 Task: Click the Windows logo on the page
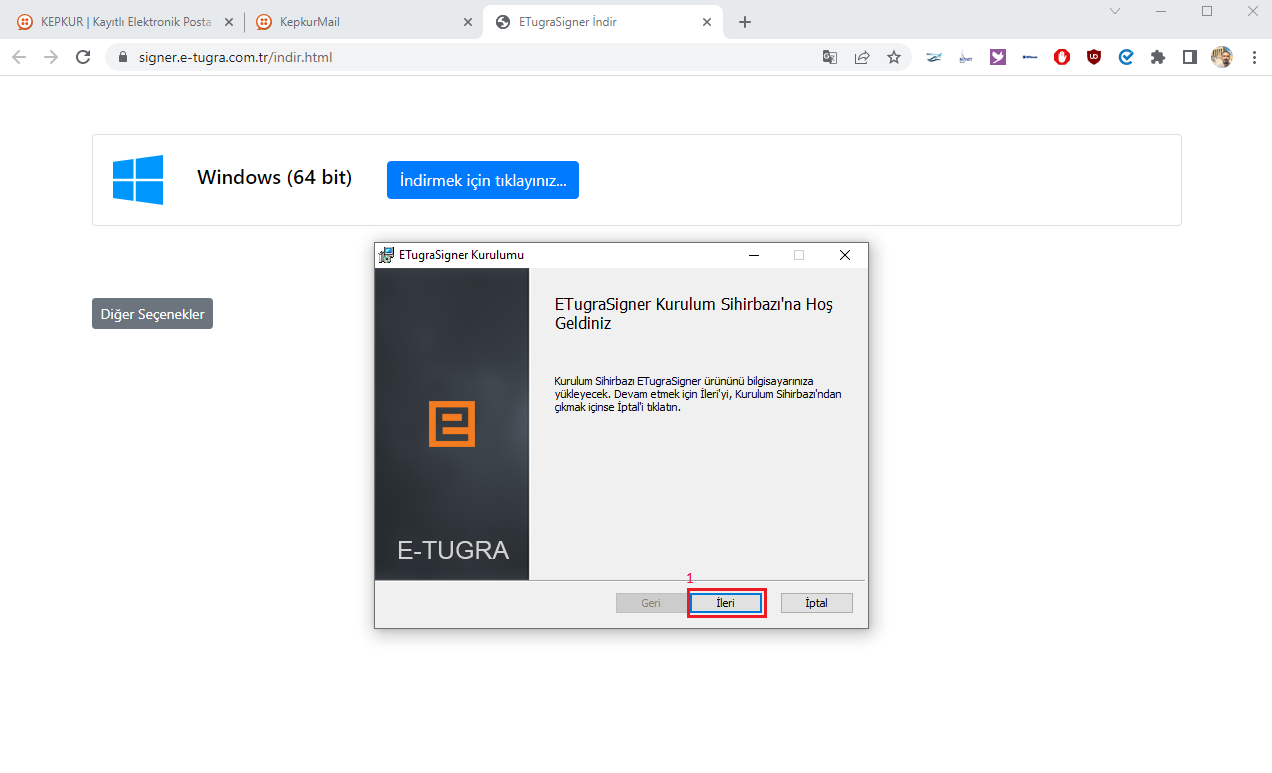click(x=138, y=180)
